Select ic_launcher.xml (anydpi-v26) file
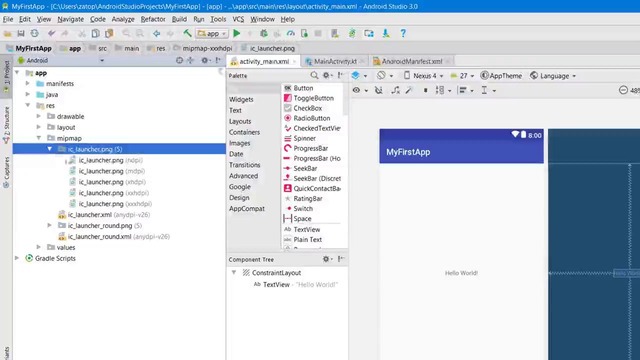The height and width of the screenshot is (360, 640). 104,215
